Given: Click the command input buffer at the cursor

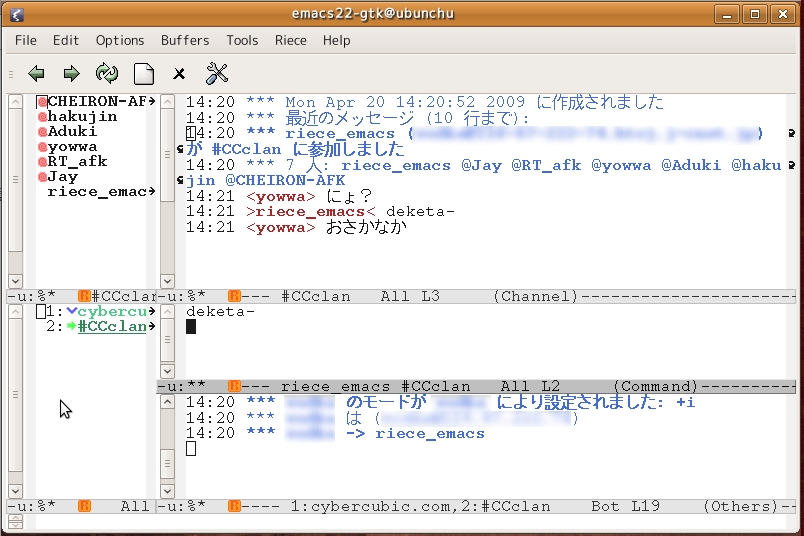Looking at the screenshot, I should tap(191, 327).
